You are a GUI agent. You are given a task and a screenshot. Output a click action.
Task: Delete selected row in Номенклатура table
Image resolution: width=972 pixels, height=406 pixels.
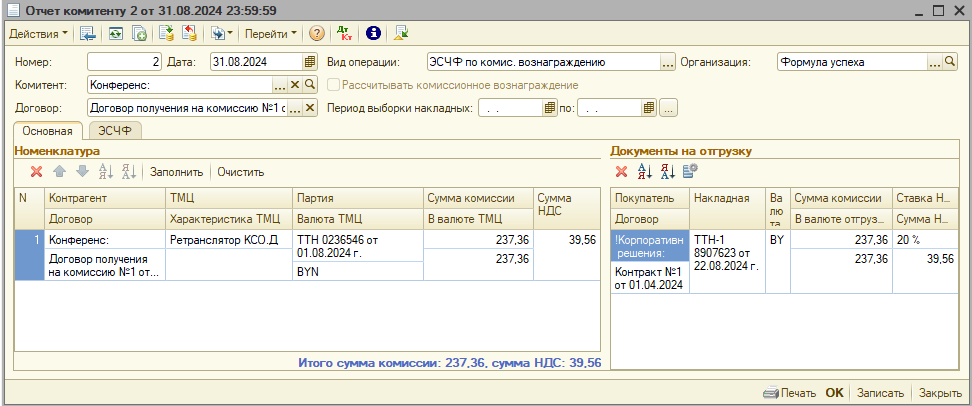pyautogui.click(x=37, y=172)
